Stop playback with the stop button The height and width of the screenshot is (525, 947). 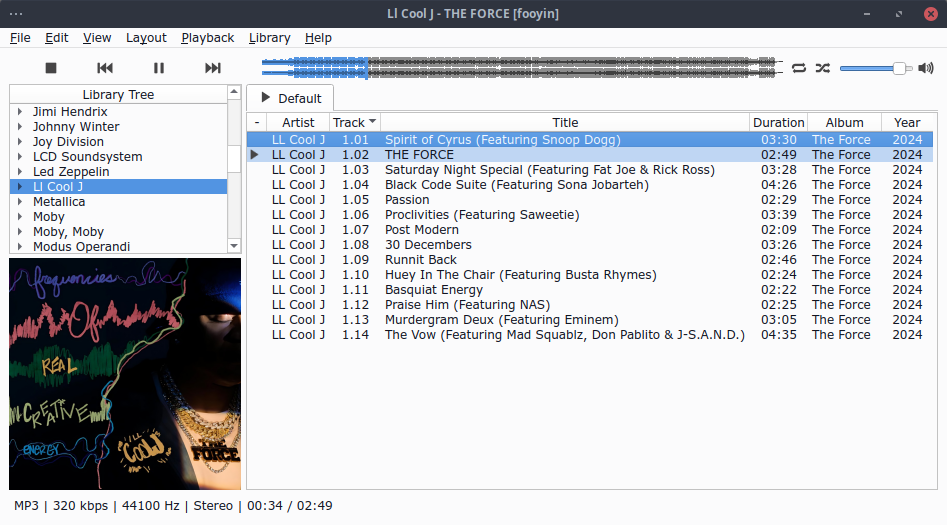point(51,68)
